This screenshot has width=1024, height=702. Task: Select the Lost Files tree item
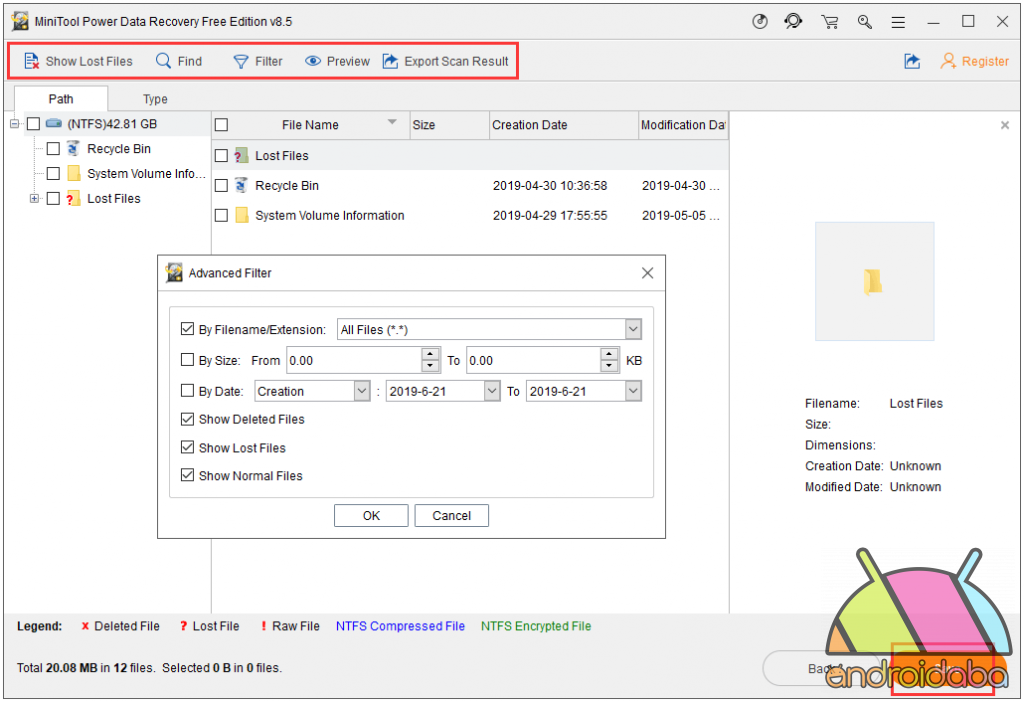click(114, 199)
